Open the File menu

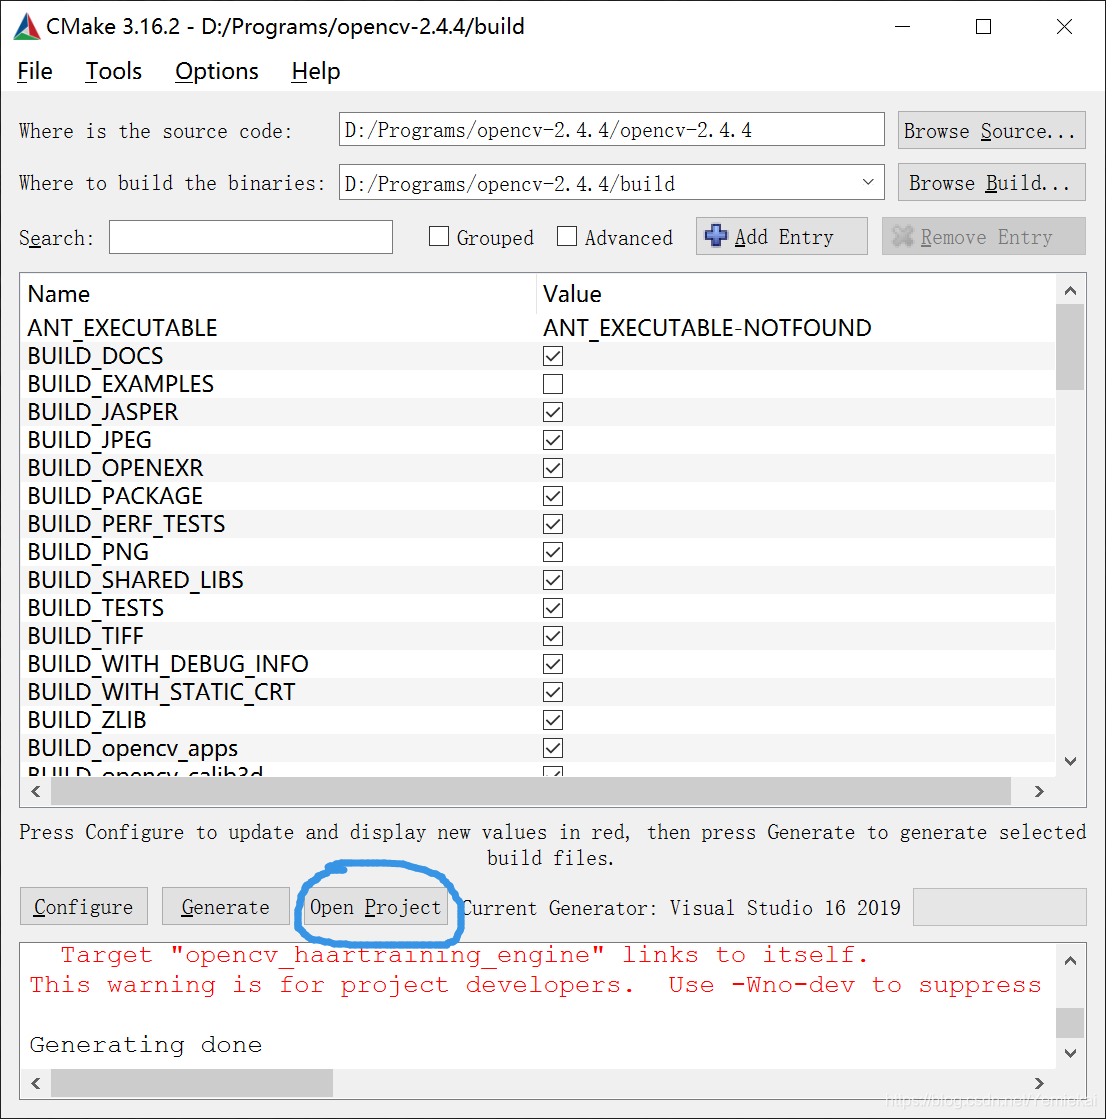click(x=35, y=71)
